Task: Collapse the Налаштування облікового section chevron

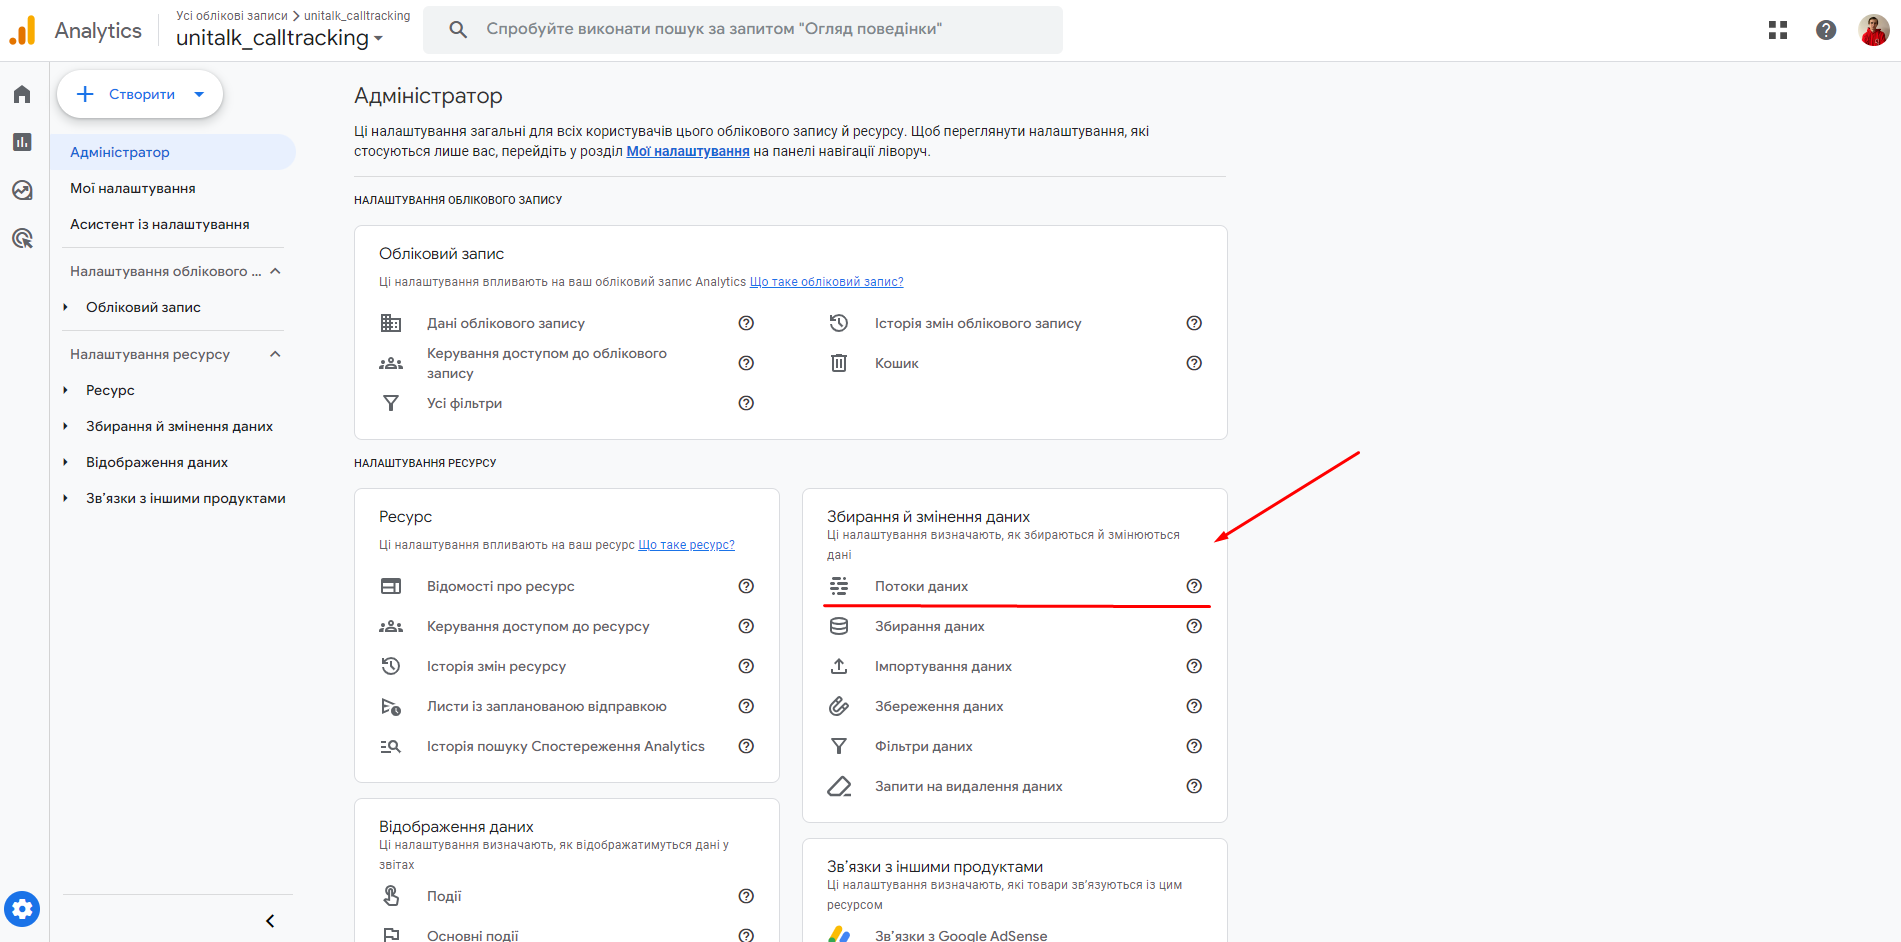Action: coord(275,271)
